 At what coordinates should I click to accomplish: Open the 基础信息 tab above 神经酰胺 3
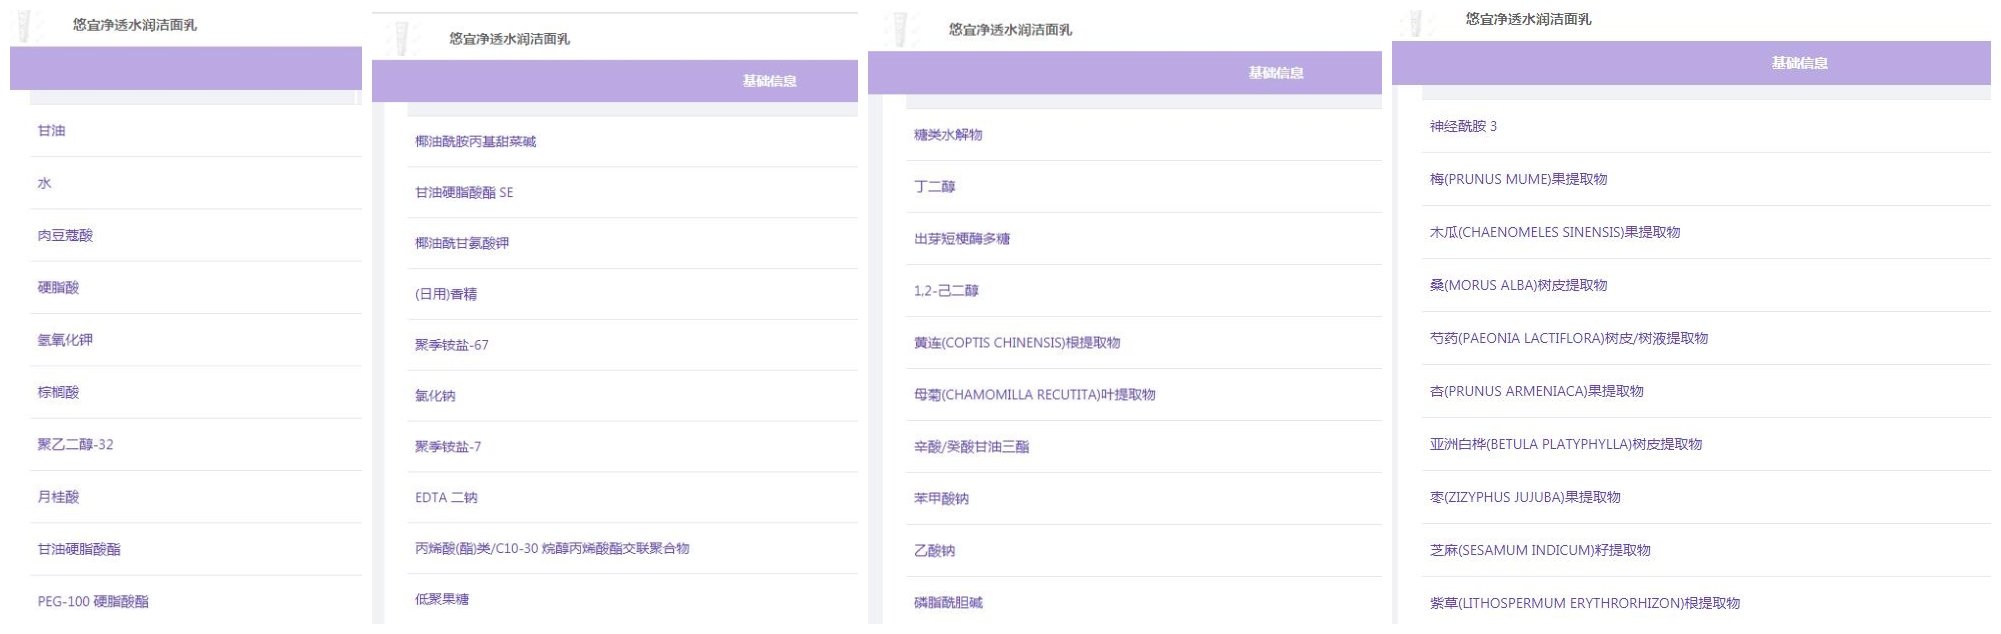[1798, 63]
